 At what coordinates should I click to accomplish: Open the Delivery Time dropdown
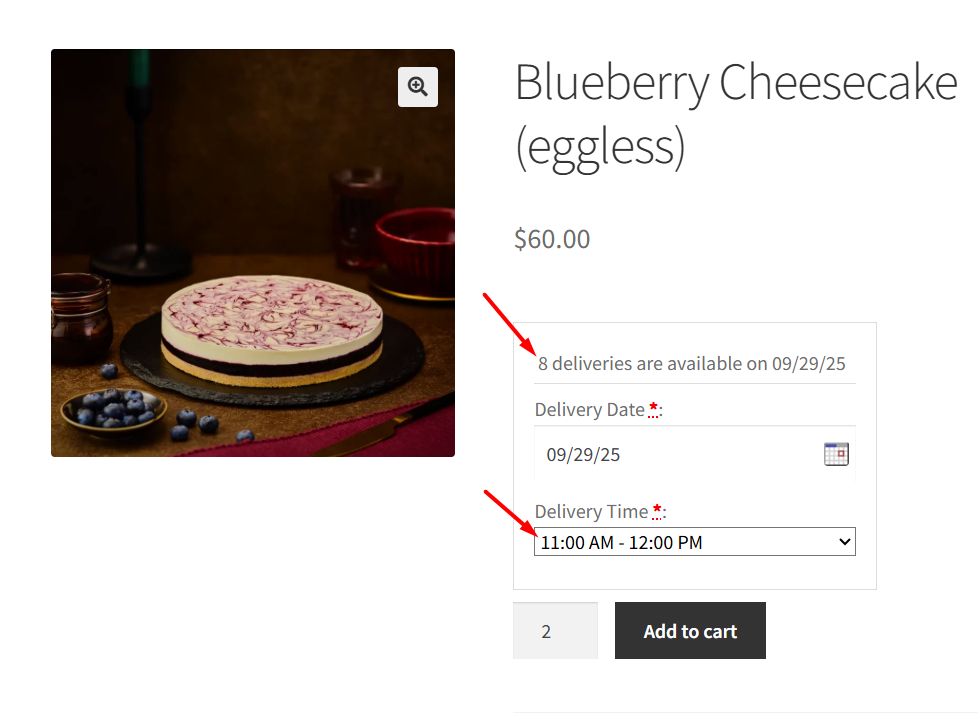point(694,542)
